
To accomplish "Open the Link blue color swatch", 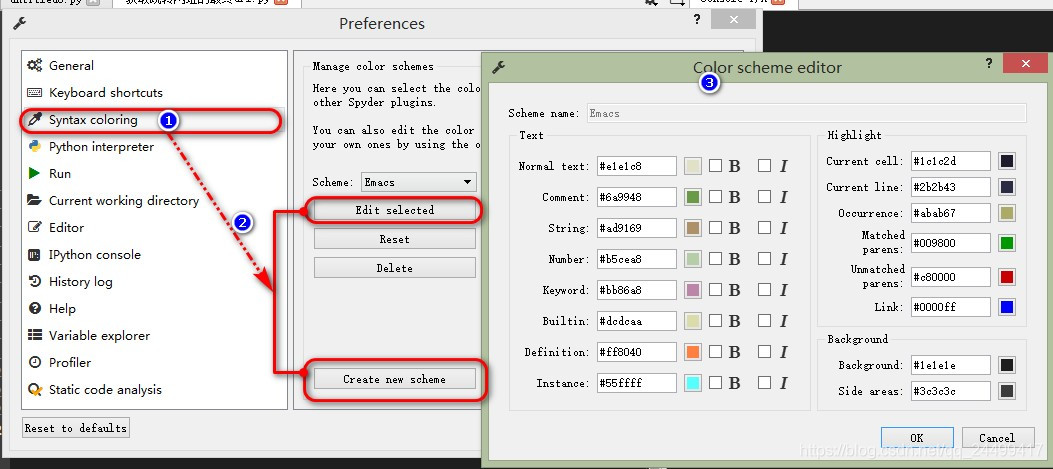I will 1007,307.
